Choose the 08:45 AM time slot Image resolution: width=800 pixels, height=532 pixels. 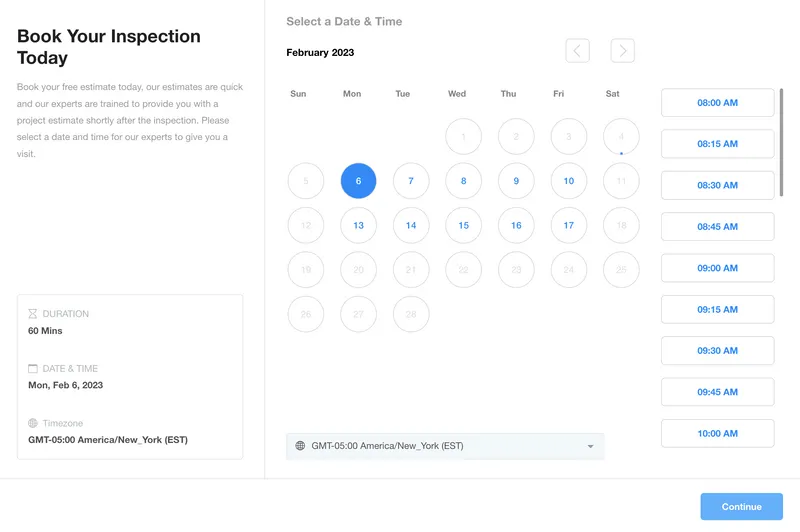point(717,226)
